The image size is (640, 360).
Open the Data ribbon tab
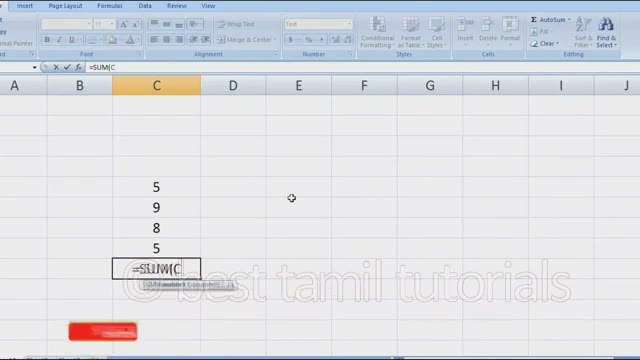(x=145, y=6)
